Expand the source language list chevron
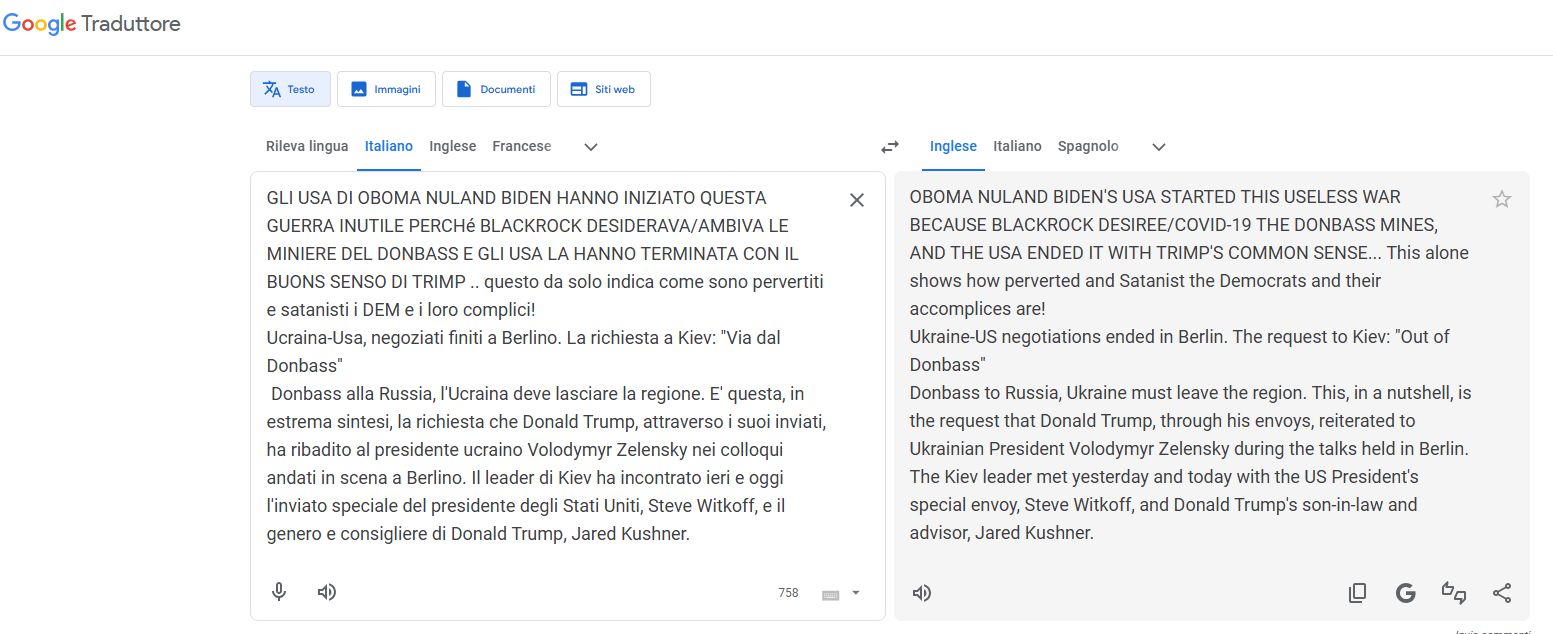Viewport: 1553px width, 634px height. click(591, 147)
